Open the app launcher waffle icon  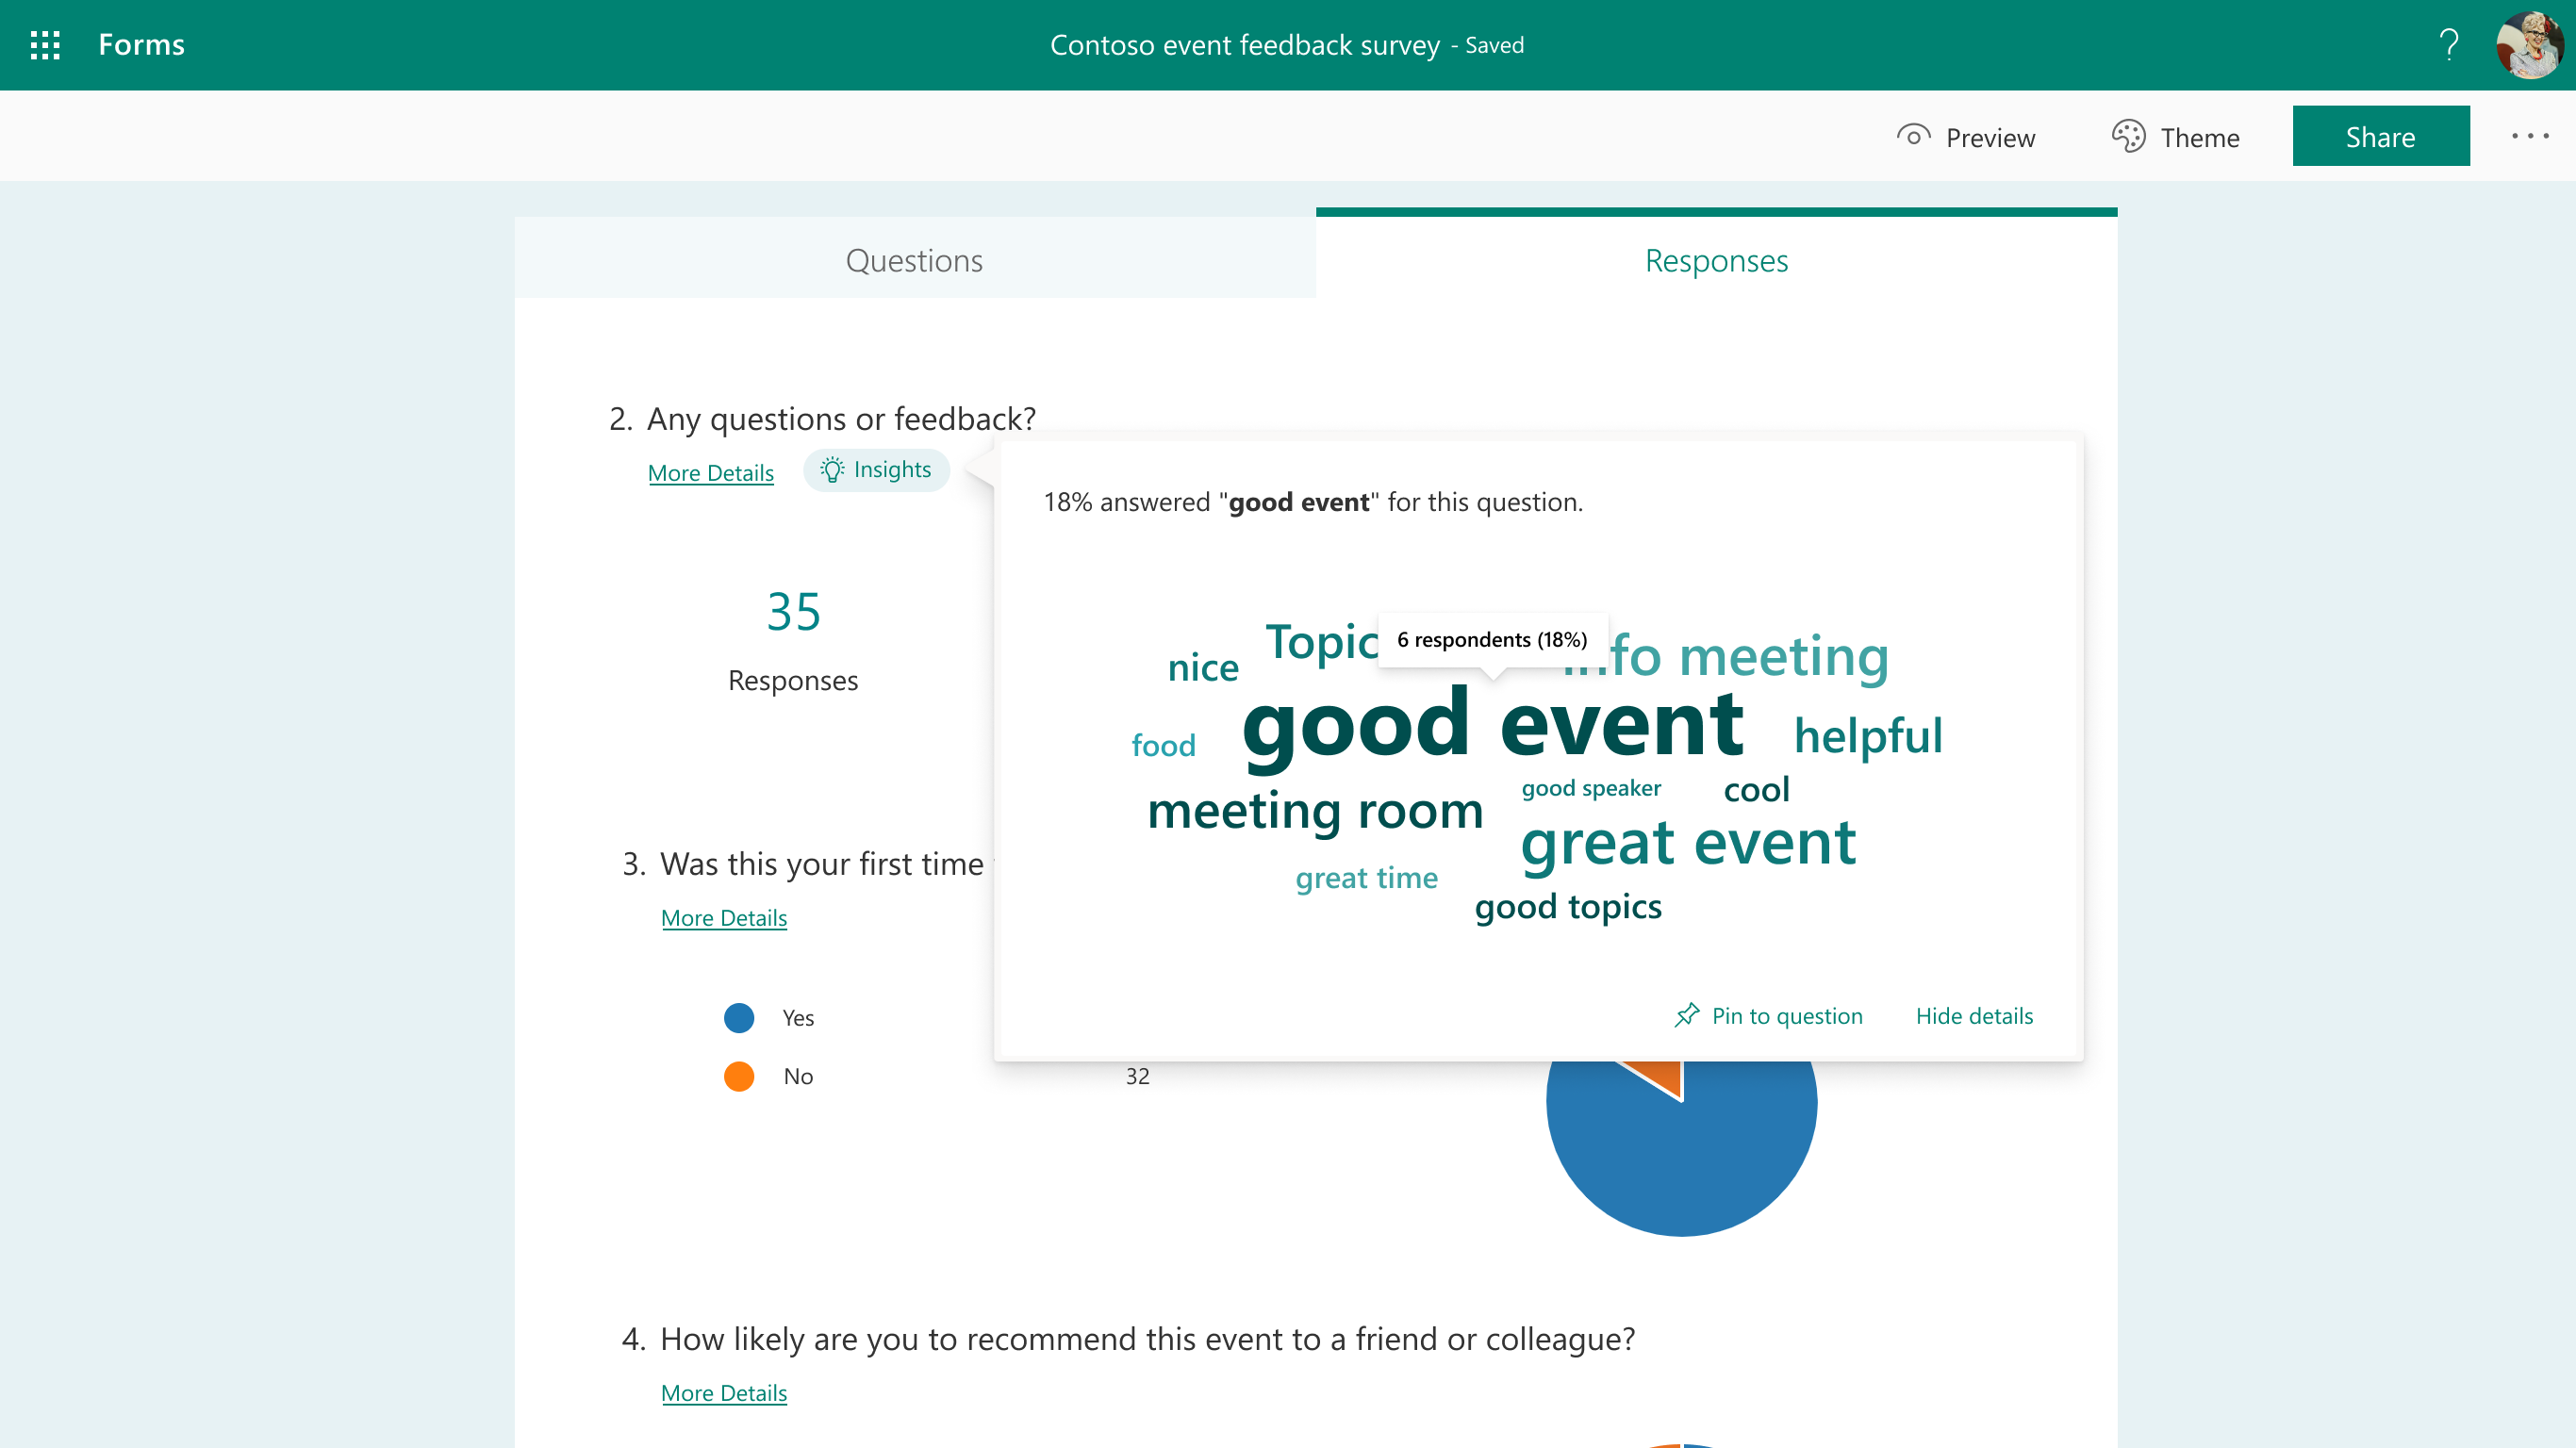45,45
